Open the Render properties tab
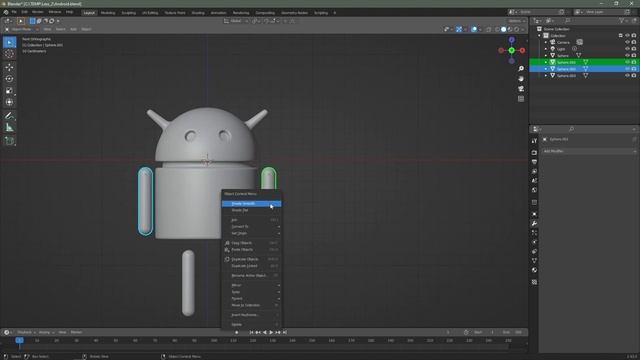640x360 pixels. coord(534,153)
